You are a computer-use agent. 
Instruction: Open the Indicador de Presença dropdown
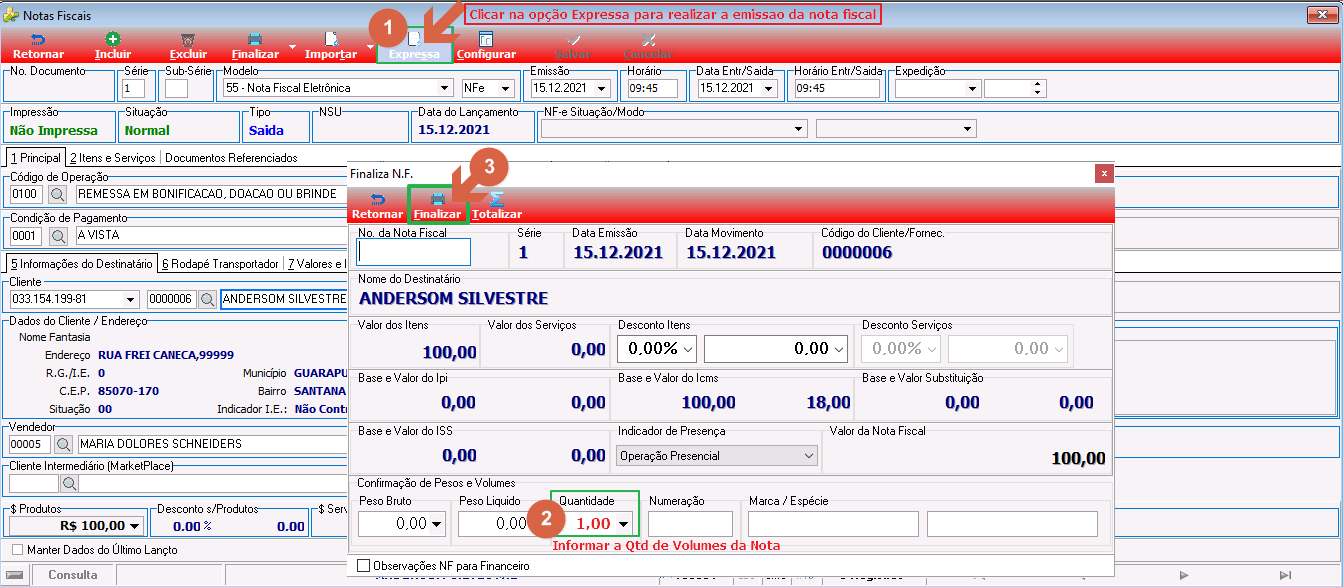[x=809, y=455]
